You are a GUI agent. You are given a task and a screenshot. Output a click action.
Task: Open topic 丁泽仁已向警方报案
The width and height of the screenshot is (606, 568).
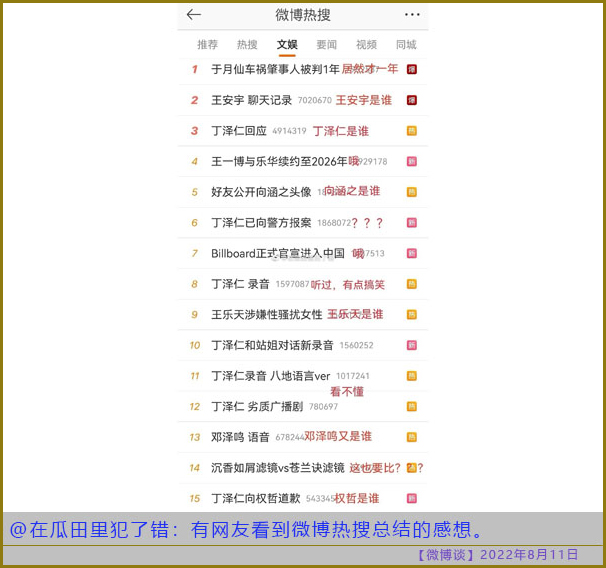point(261,223)
